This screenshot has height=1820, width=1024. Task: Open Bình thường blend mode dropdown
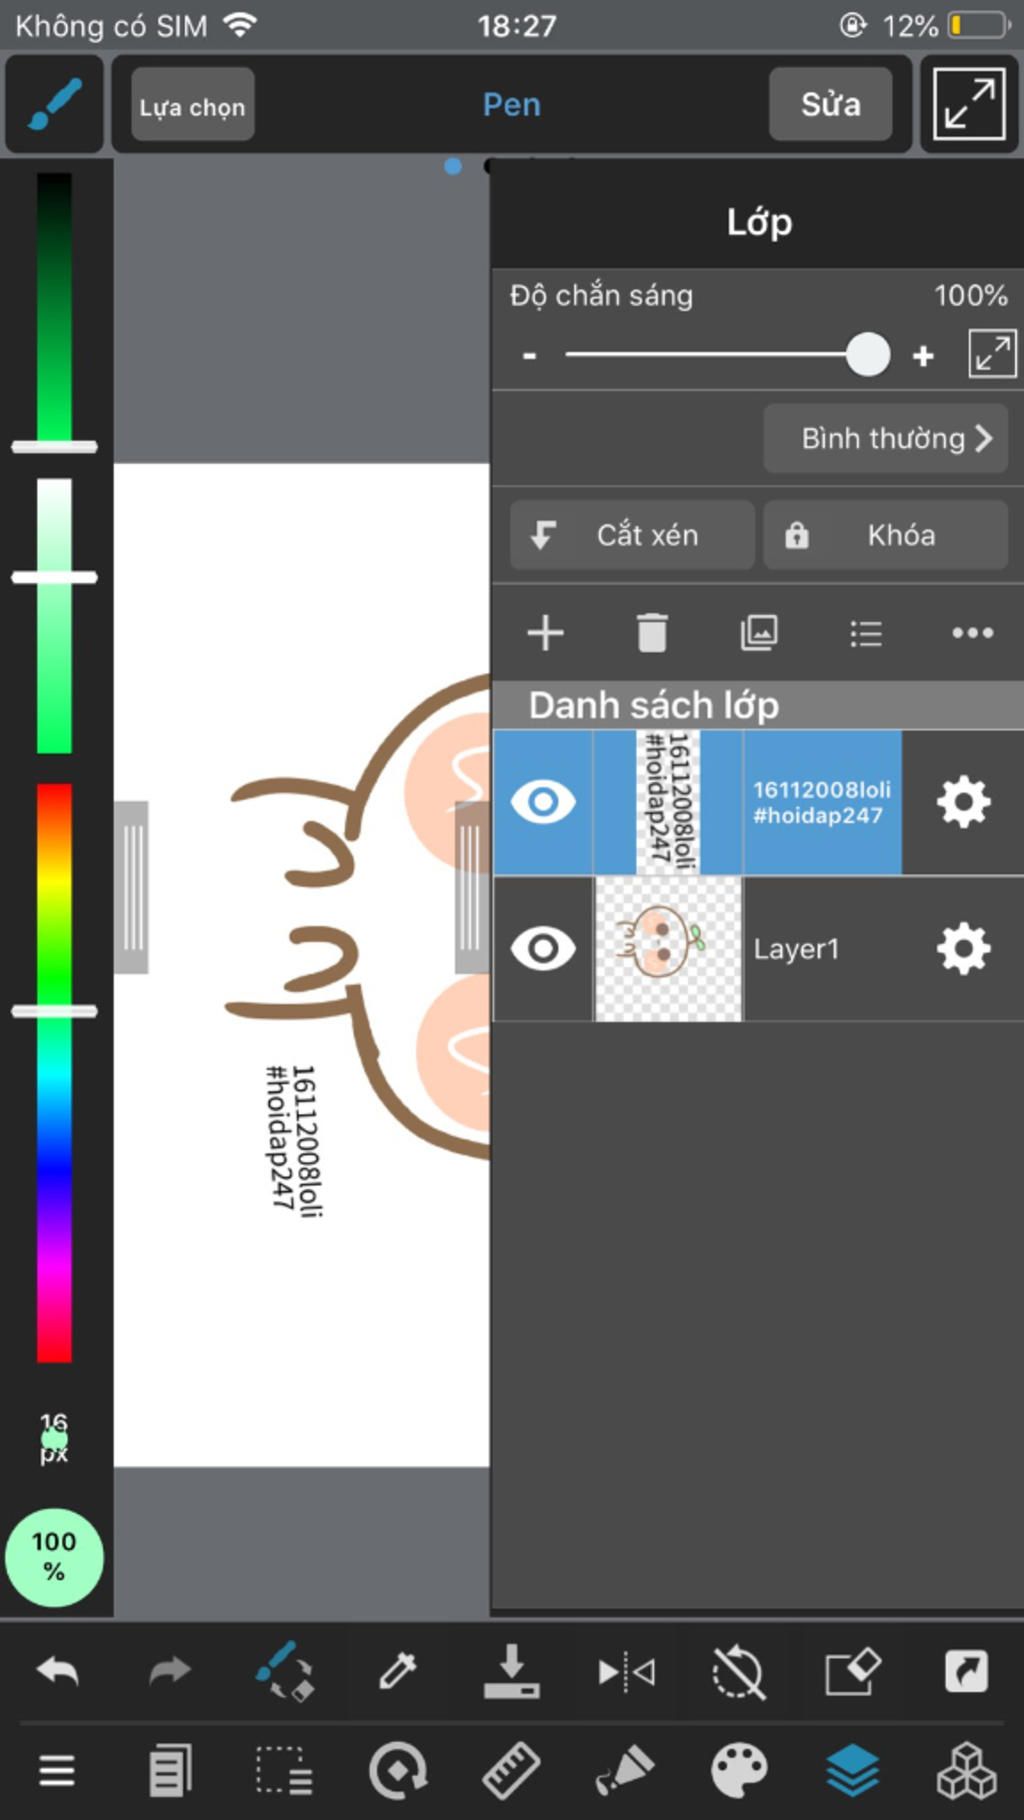pos(886,438)
